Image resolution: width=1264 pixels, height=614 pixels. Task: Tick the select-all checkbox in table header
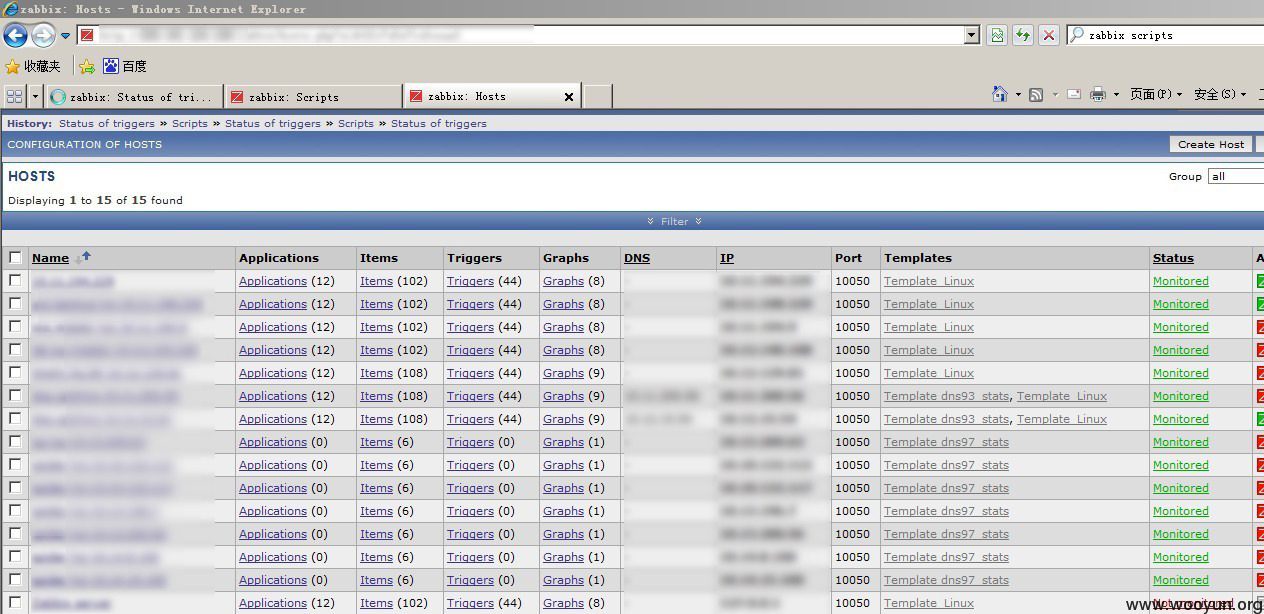(x=15, y=257)
